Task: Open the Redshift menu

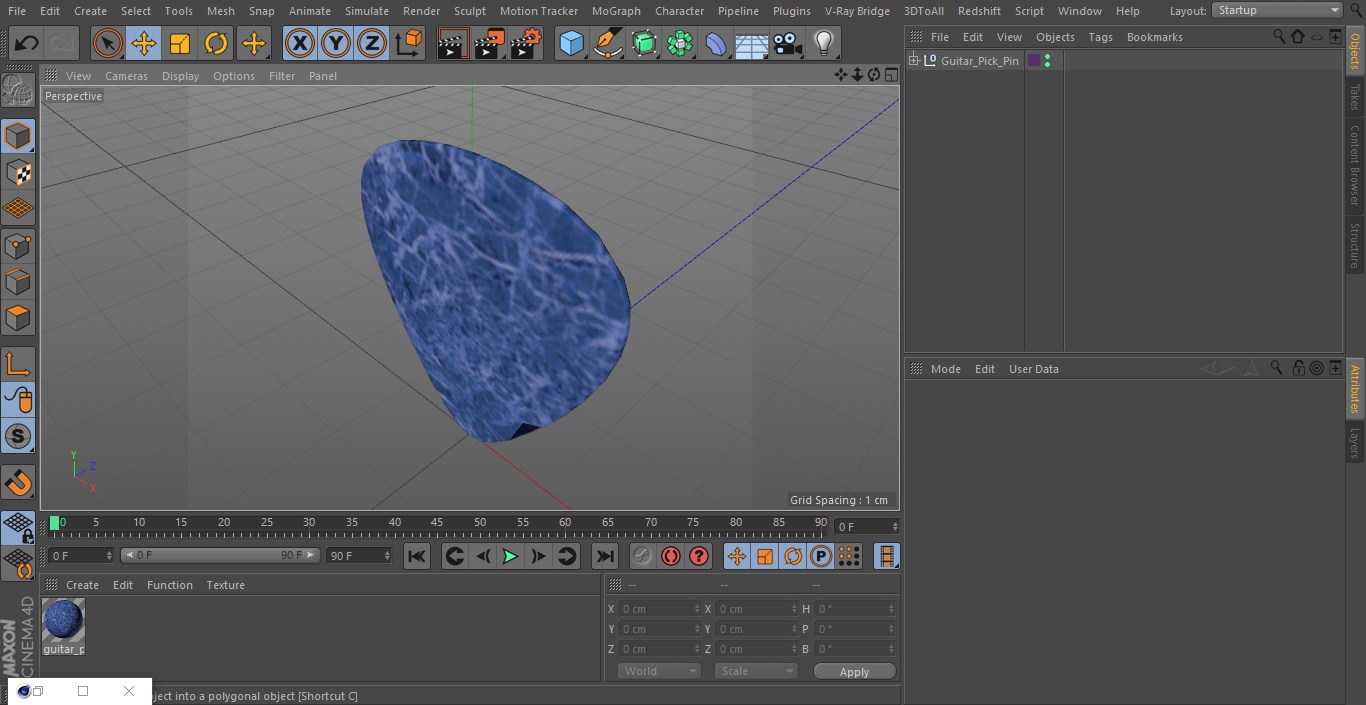Action: point(979,11)
